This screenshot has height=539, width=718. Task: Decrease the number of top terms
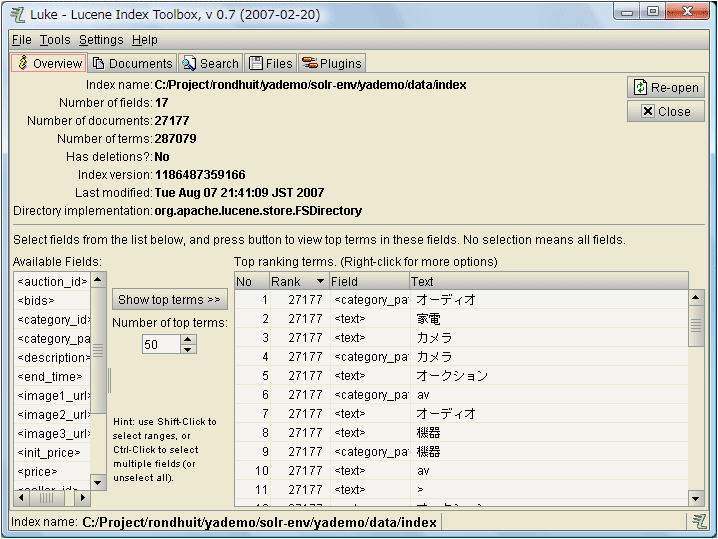click(188, 349)
